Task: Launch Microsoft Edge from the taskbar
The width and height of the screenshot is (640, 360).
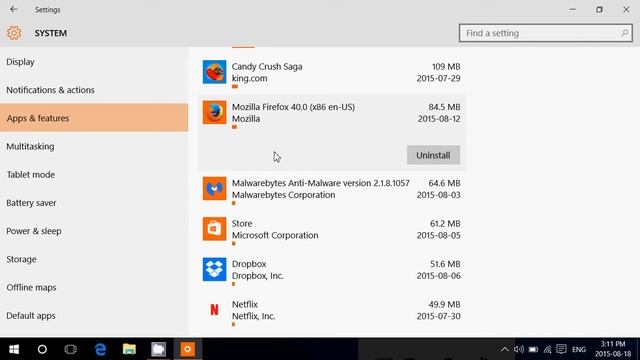Action: (x=100, y=349)
